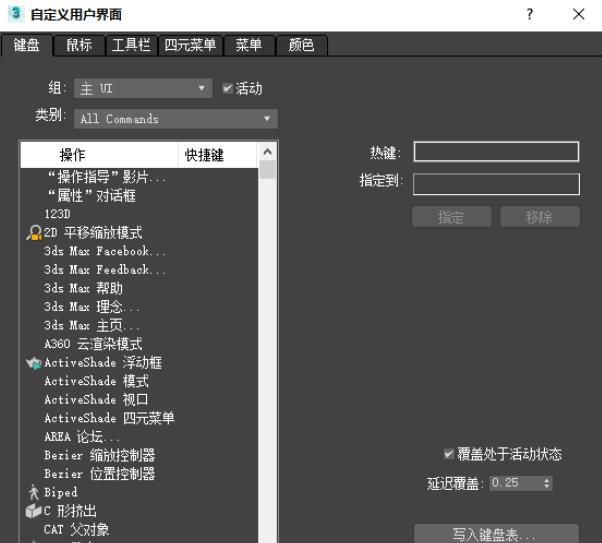Select the A360 云渲染模式 row

tap(139, 344)
